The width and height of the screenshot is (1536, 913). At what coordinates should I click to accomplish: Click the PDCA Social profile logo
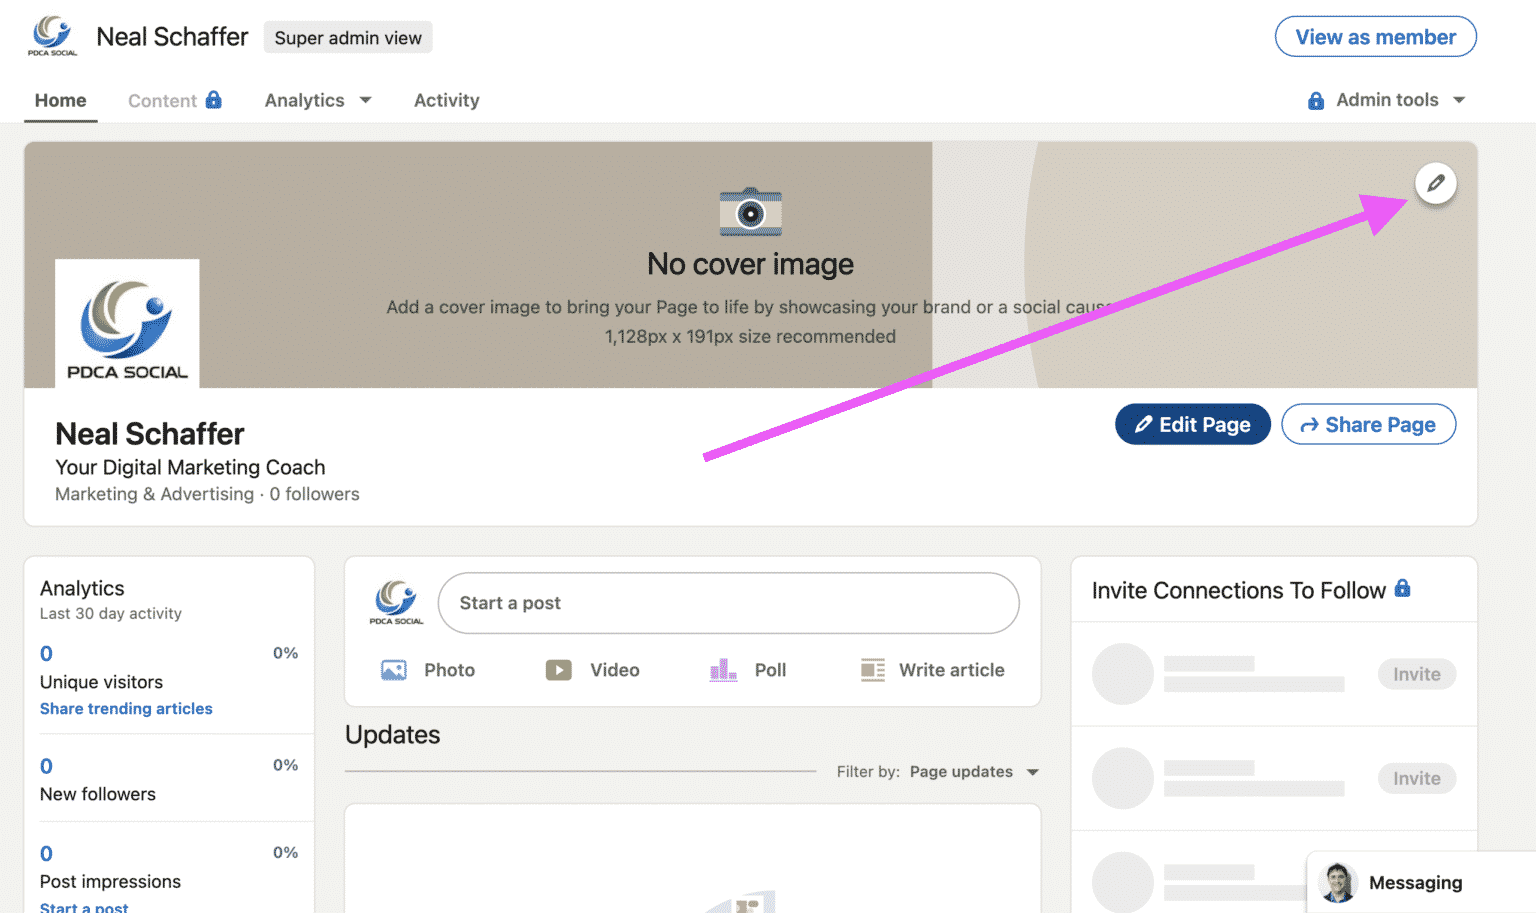pyautogui.click(x=126, y=322)
